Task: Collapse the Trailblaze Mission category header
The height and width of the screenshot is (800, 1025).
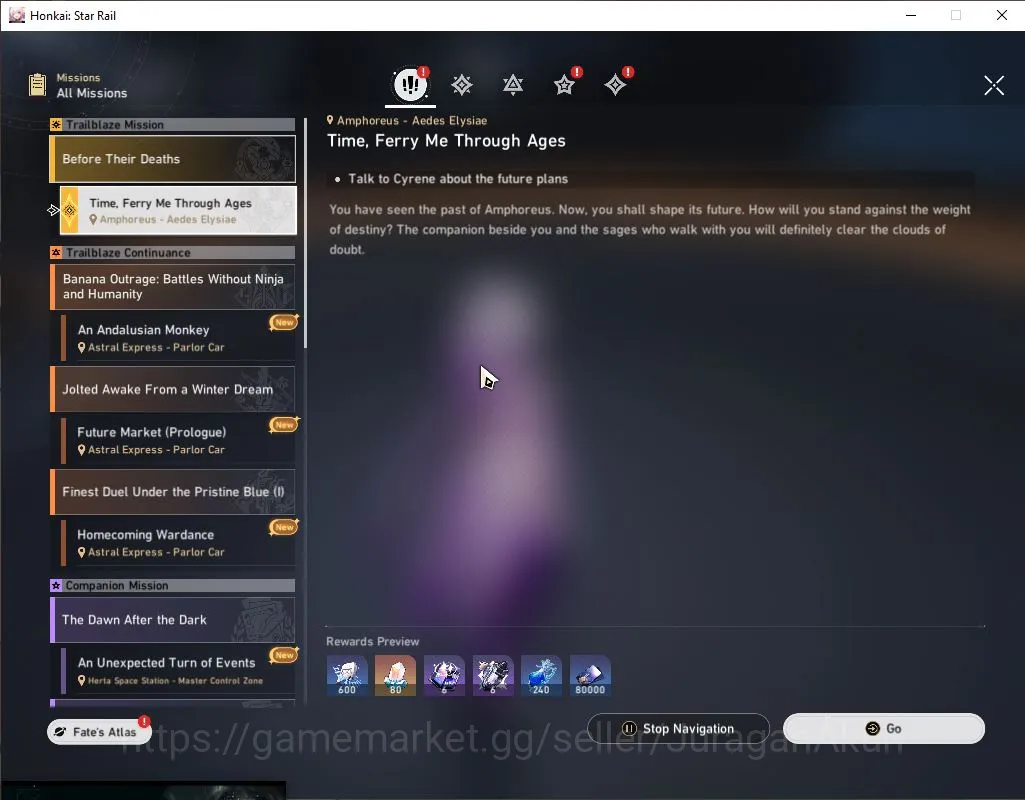Action: [x=173, y=125]
